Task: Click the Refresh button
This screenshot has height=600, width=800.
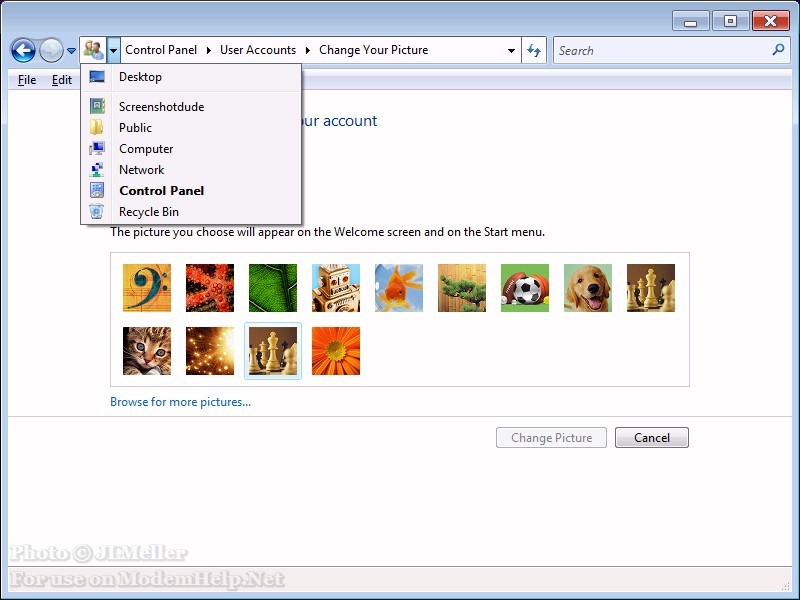Action: click(x=534, y=50)
